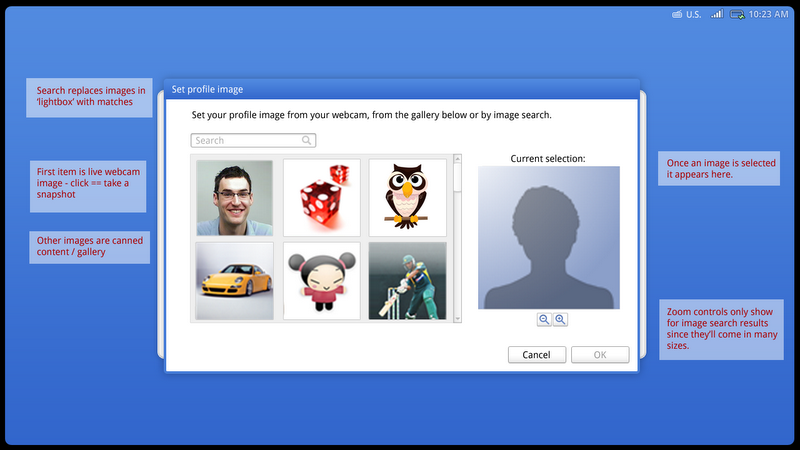Click the 'Current selection:' label

tap(548, 159)
